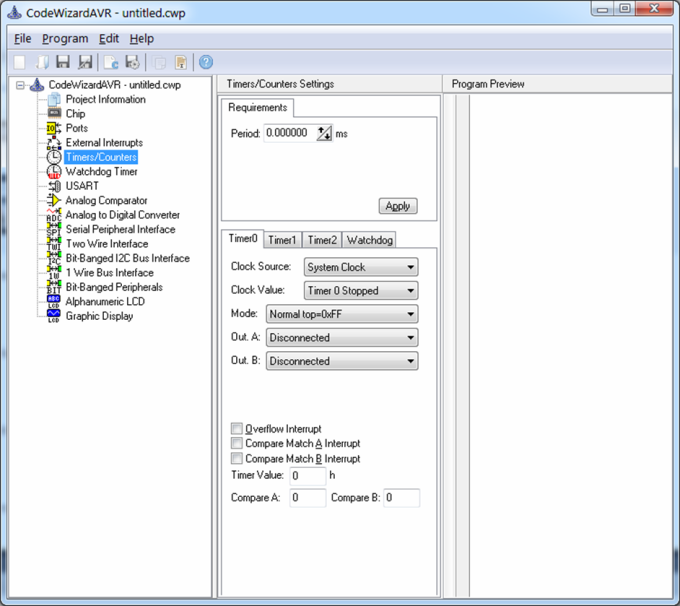Viewport: 680px width, 606px height.
Task: Click the ADC icon in tree
Action: point(54,215)
